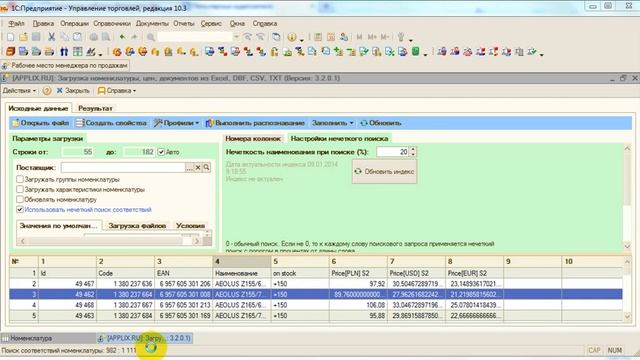
Task: Click the Paste clipboard icon
Action: [77, 37]
